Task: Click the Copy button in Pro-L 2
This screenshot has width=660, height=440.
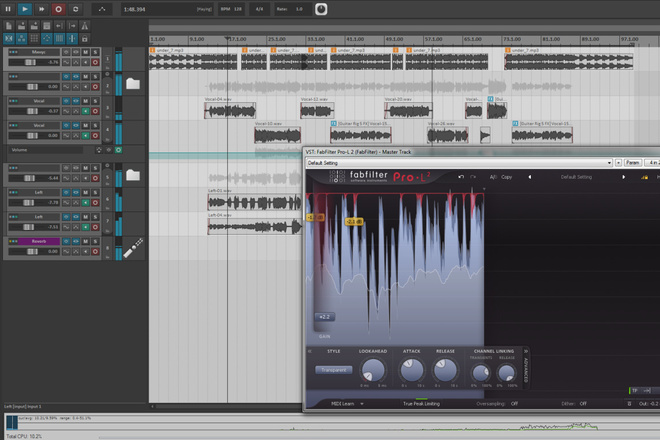Action: [x=506, y=177]
